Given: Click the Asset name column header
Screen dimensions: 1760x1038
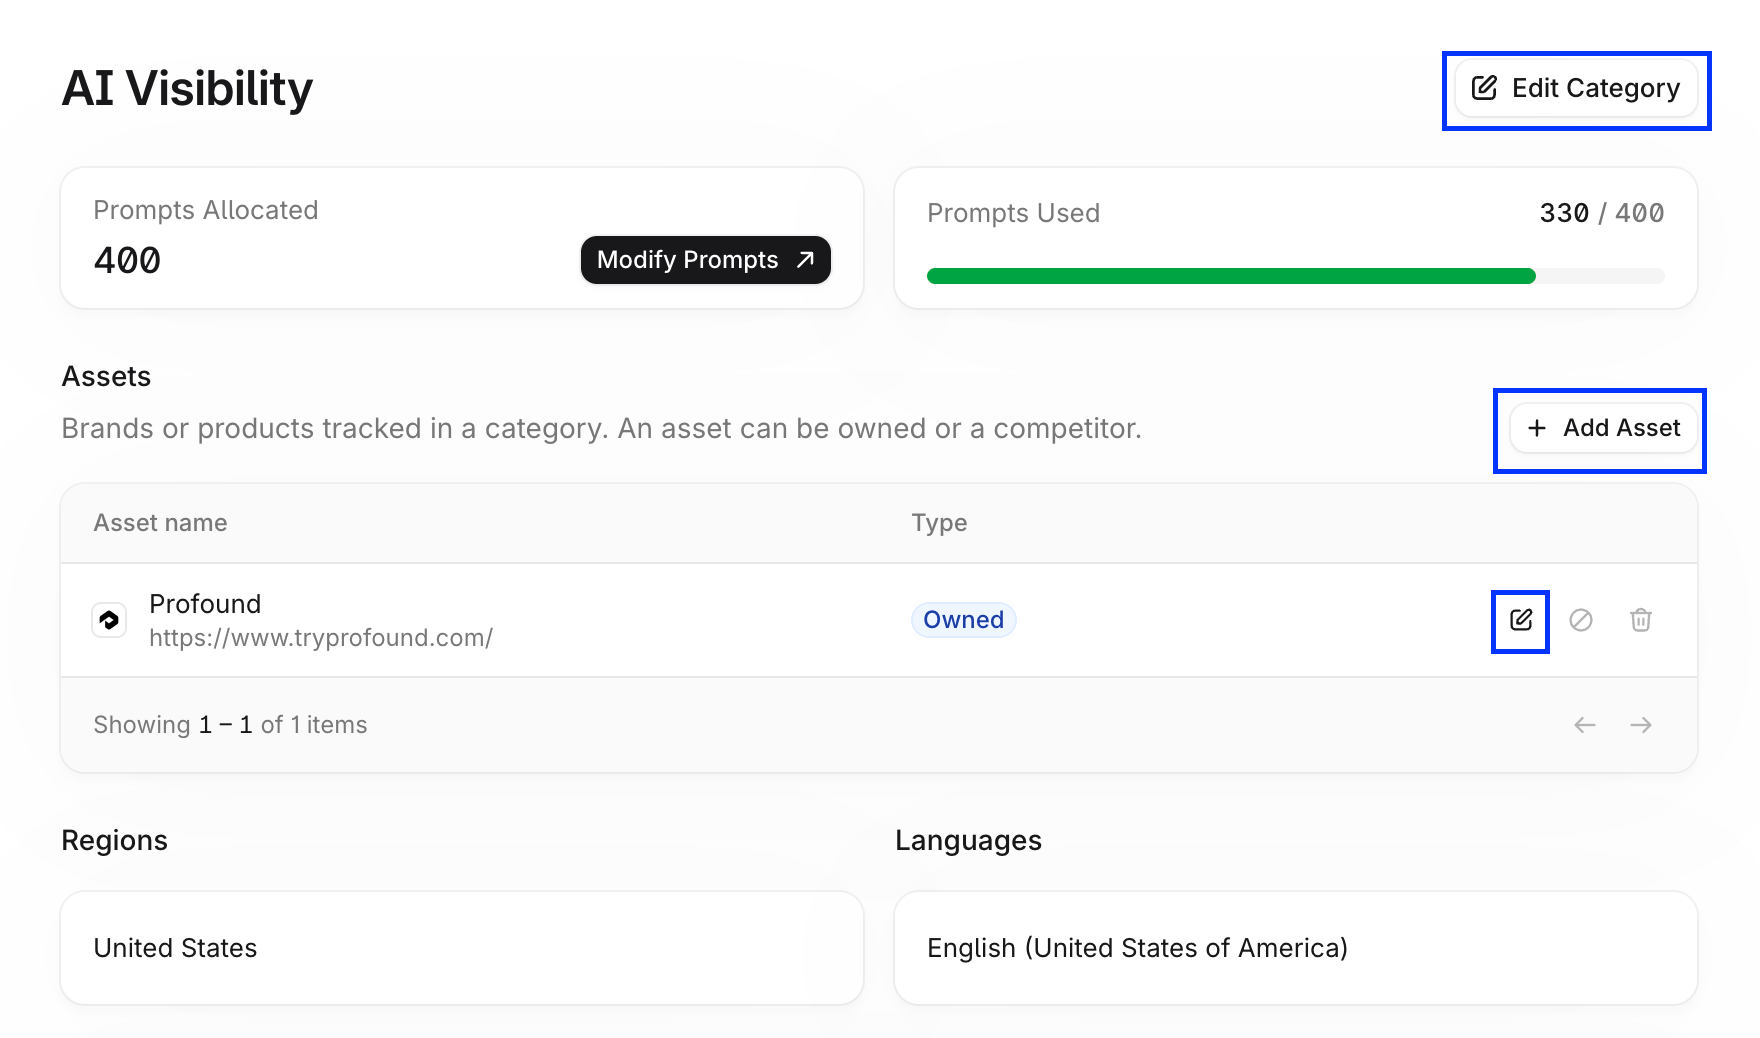Looking at the screenshot, I should pyautogui.click(x=160, y=523).
